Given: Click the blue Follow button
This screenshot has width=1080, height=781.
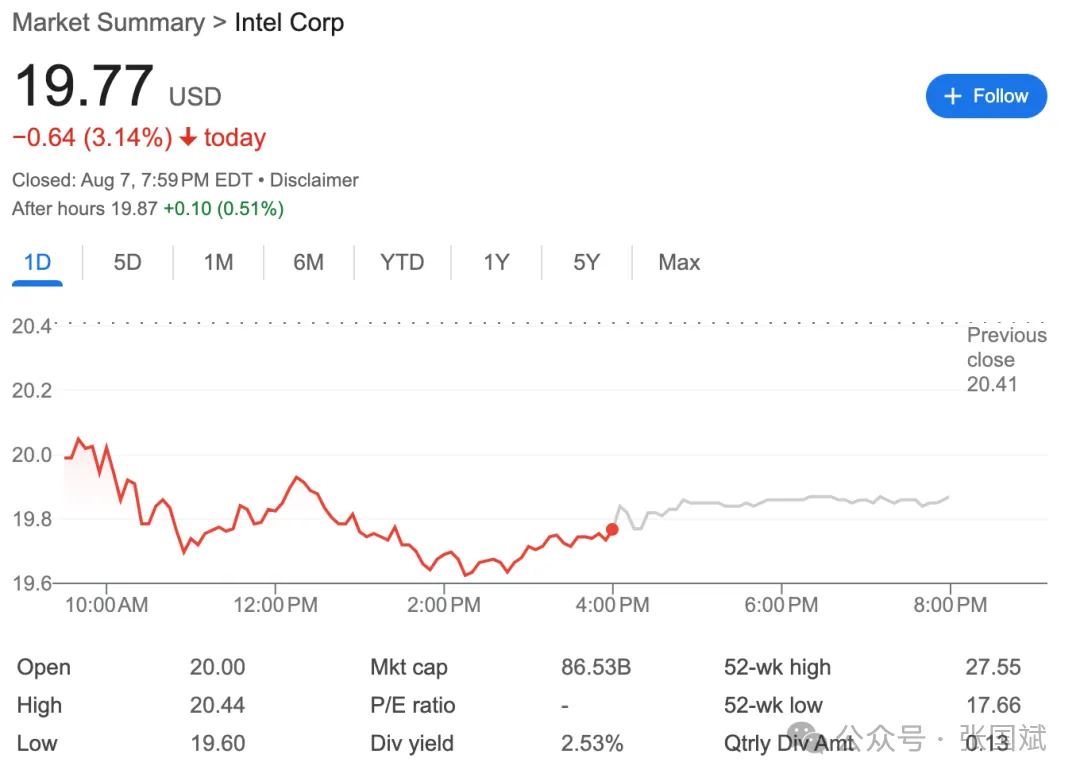Looking at the screenshot, I should pos(986,96).
